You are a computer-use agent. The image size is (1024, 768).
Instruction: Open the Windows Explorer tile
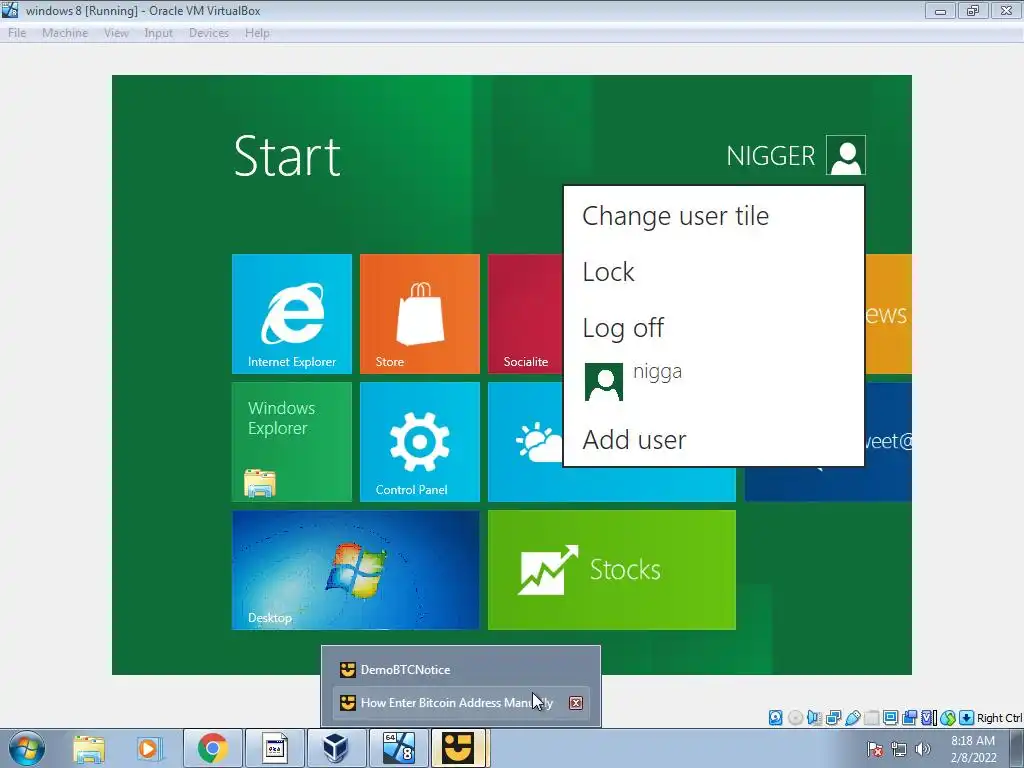pos(291,441)
